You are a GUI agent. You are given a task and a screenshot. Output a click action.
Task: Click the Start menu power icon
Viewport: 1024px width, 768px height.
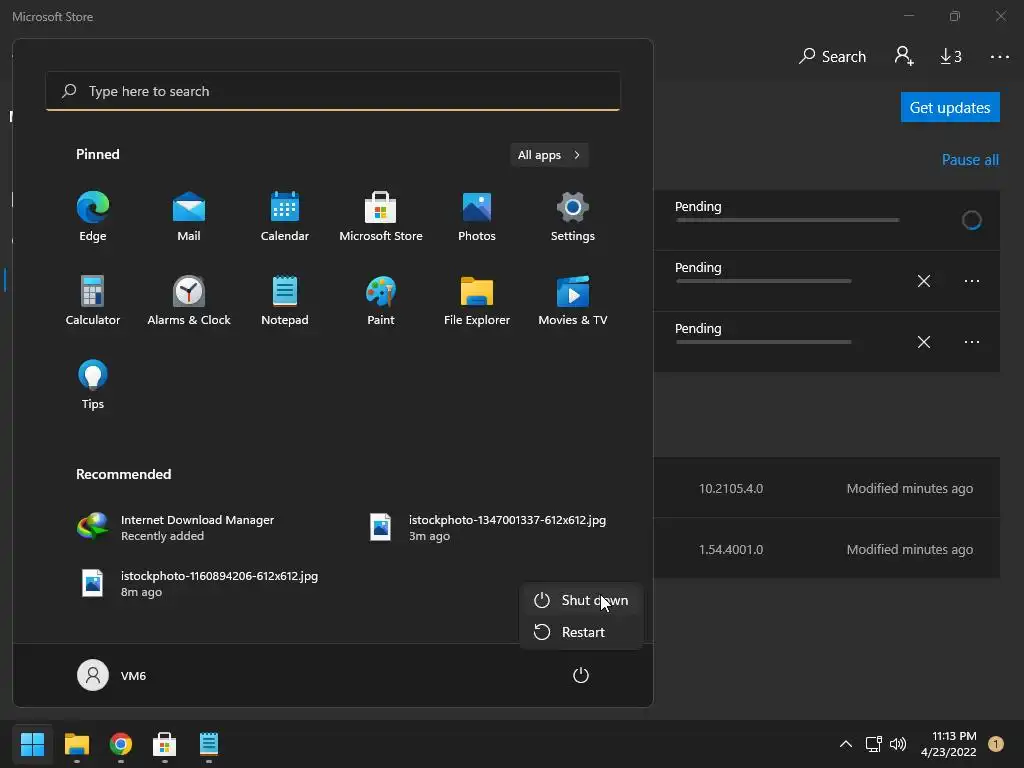coord(581,675)
